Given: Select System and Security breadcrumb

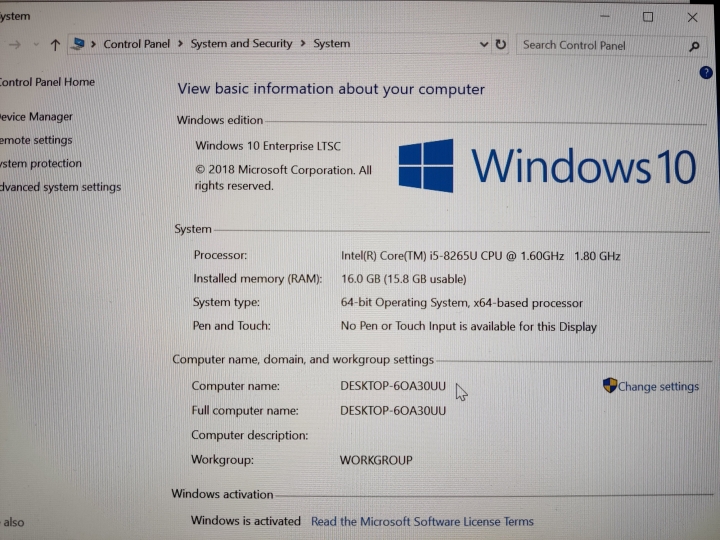Looking at the screenshot, I should pos(241,44).
